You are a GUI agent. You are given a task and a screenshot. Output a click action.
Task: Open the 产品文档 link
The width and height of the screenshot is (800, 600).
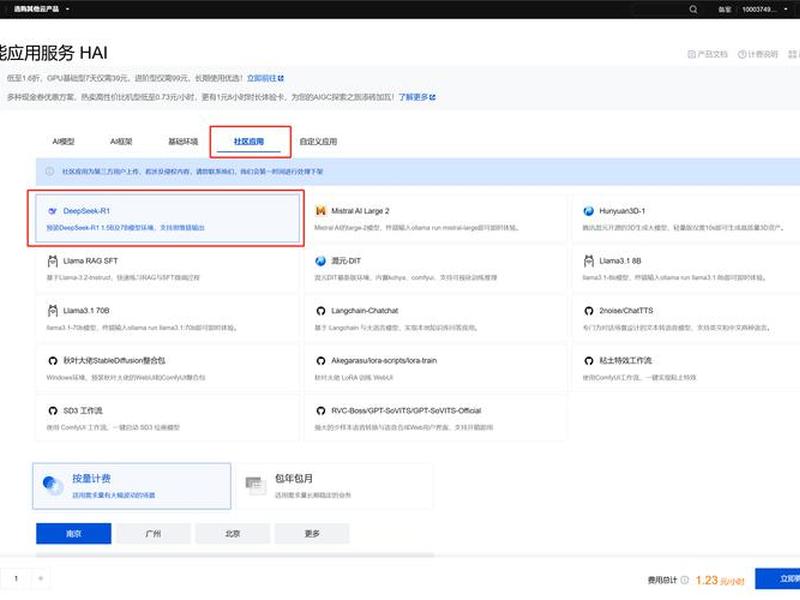click(x=707, y=54)
